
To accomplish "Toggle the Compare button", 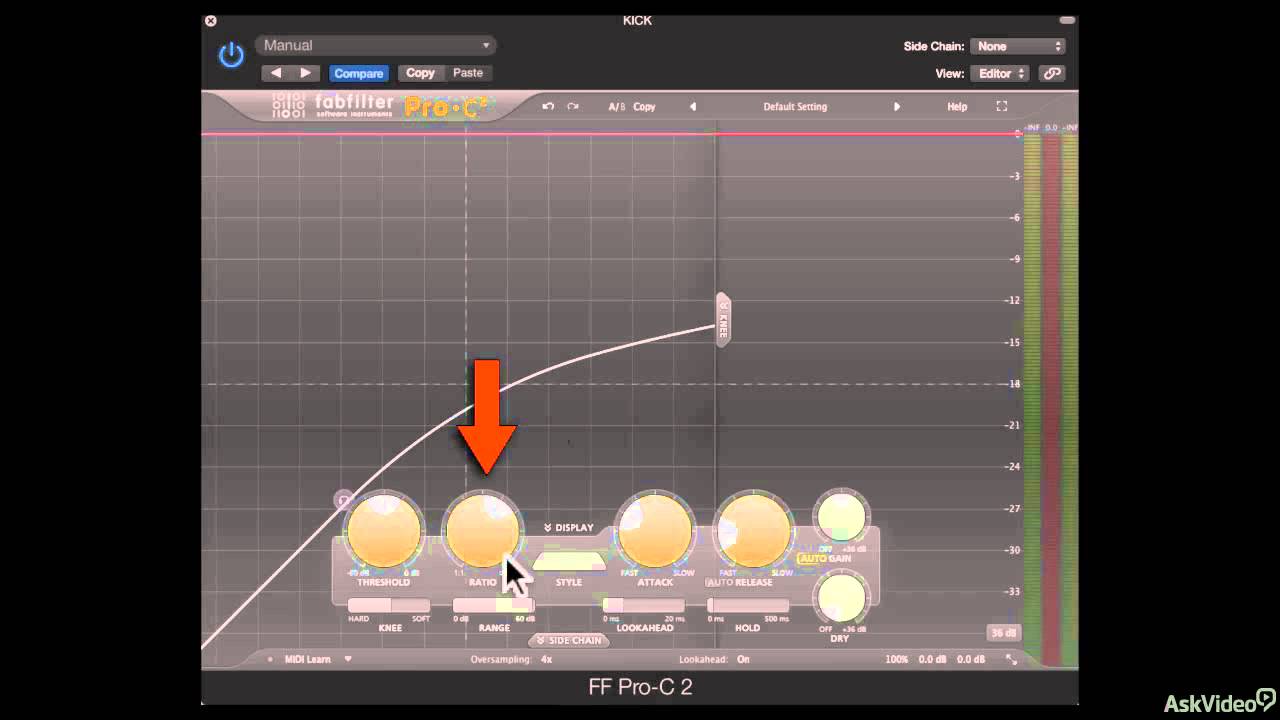I will point(358,73).
